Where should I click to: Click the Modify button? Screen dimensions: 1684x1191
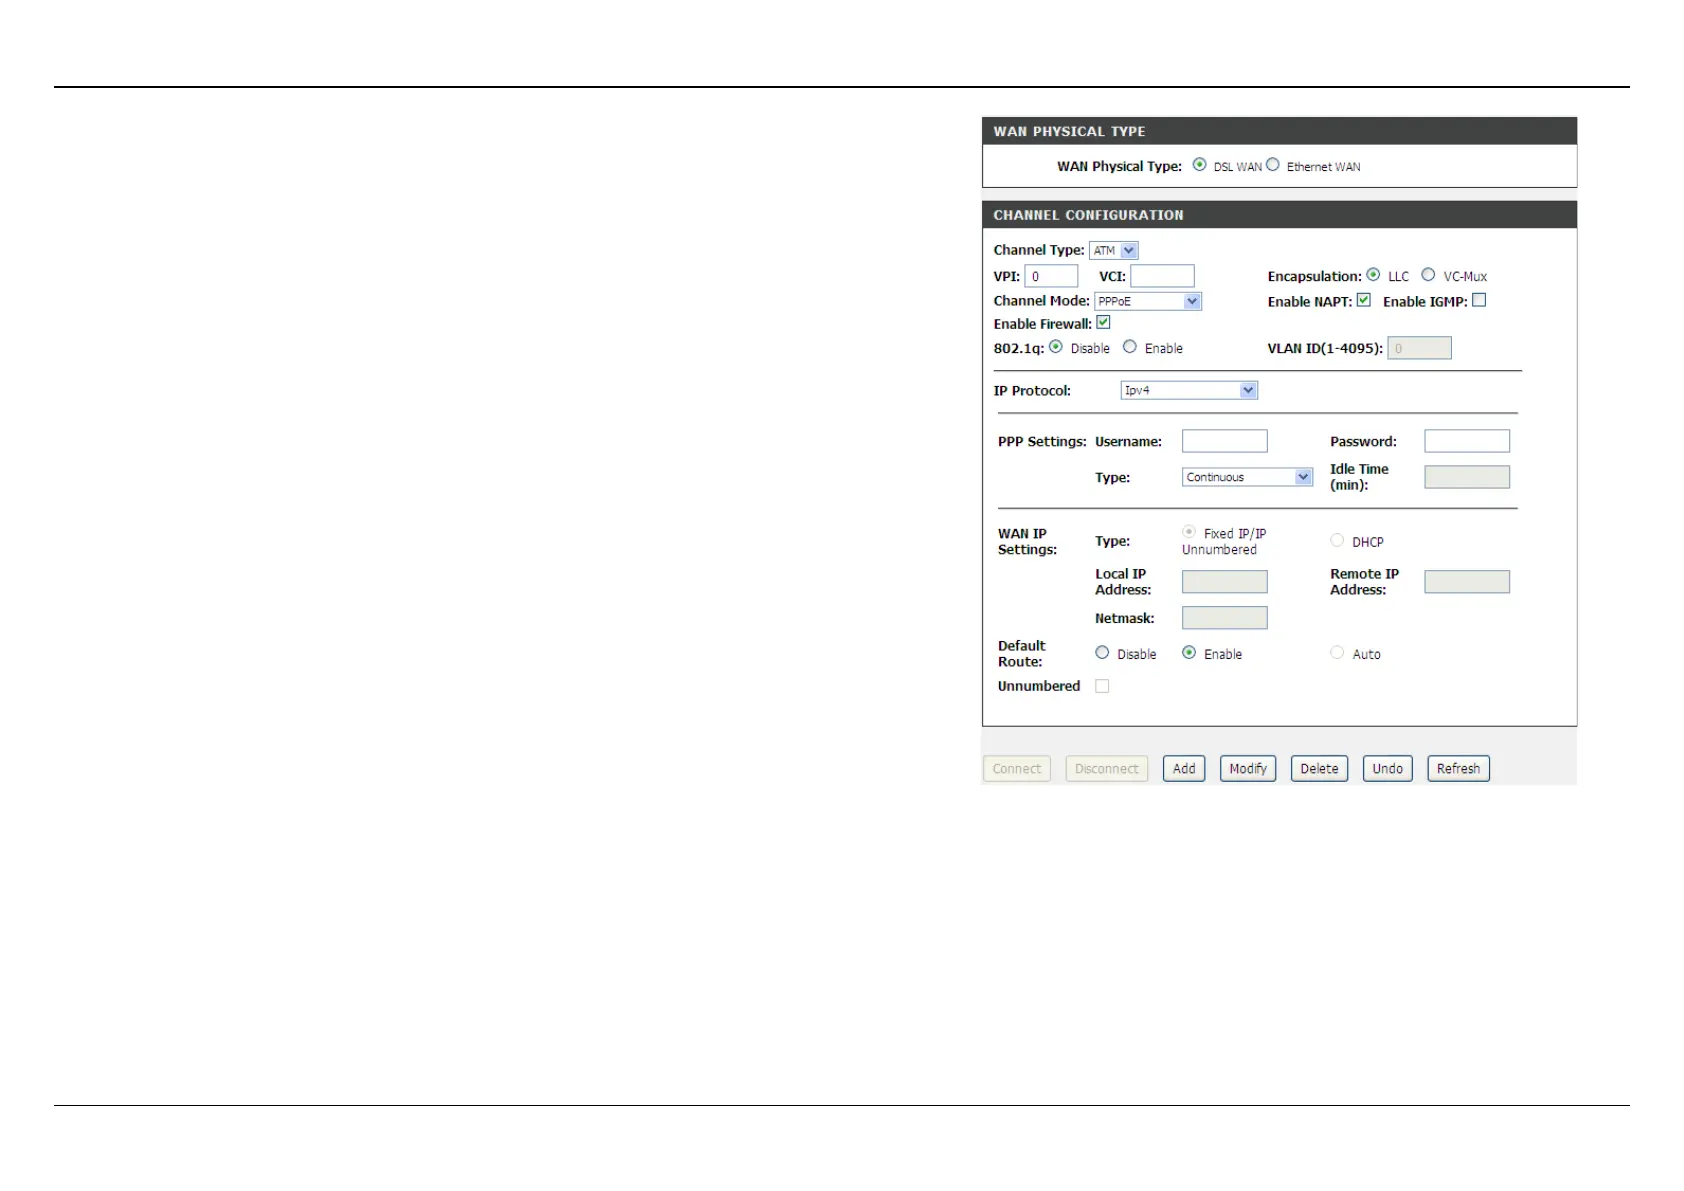(x=1248, y=769)
